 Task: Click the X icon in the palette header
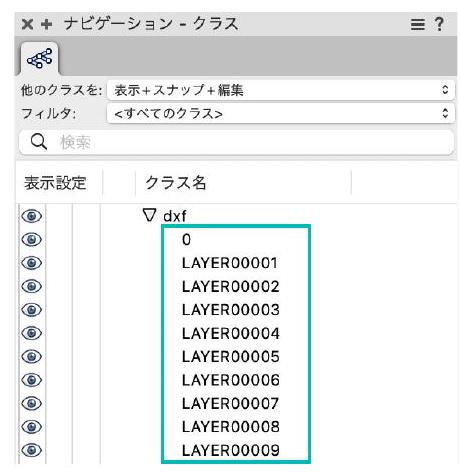coord(27,24)
